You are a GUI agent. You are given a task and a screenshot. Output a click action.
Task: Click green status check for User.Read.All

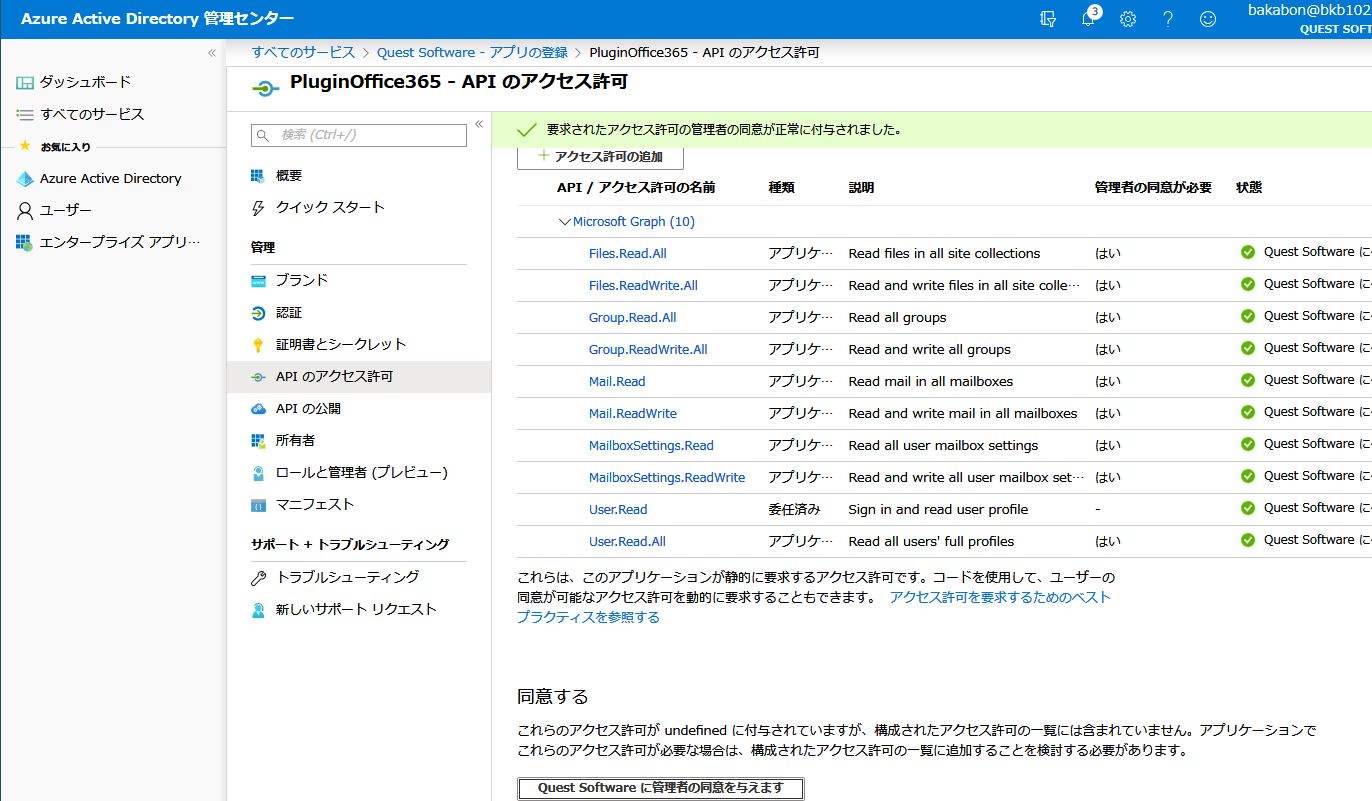(x=1247, y=540)
